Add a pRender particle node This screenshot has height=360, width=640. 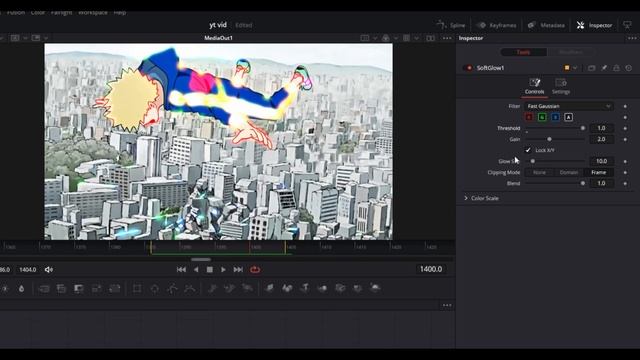coord(247,289)
